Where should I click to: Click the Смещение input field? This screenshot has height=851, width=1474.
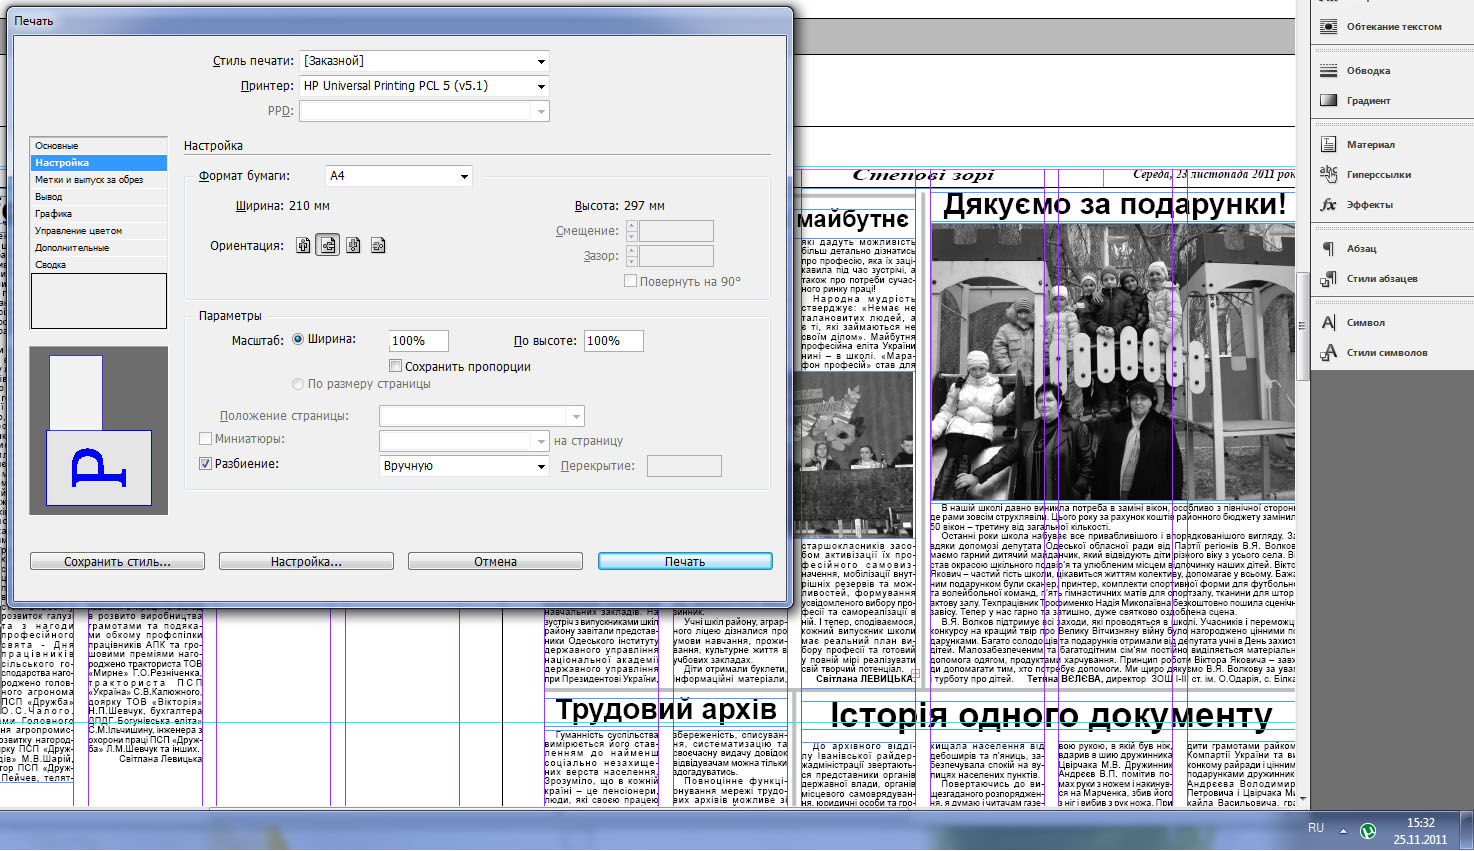[676, 231]
